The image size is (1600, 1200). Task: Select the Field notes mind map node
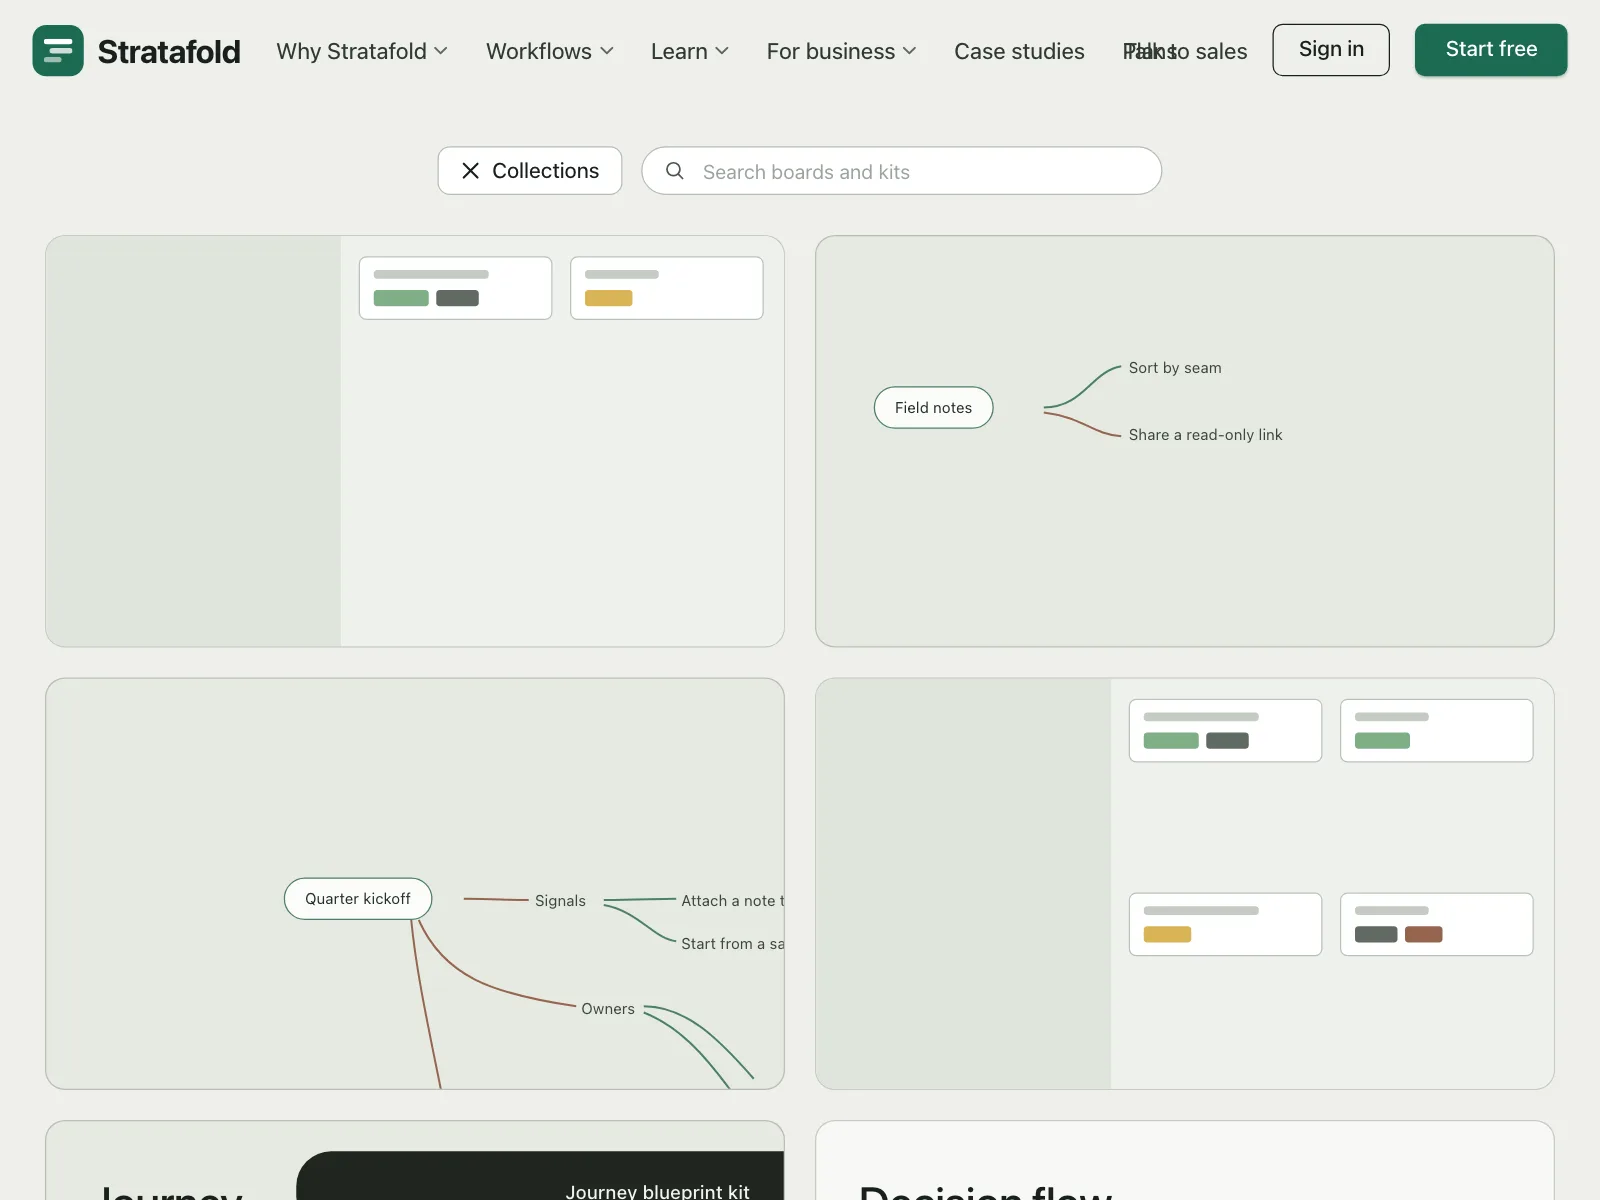[x=934, y=408]
